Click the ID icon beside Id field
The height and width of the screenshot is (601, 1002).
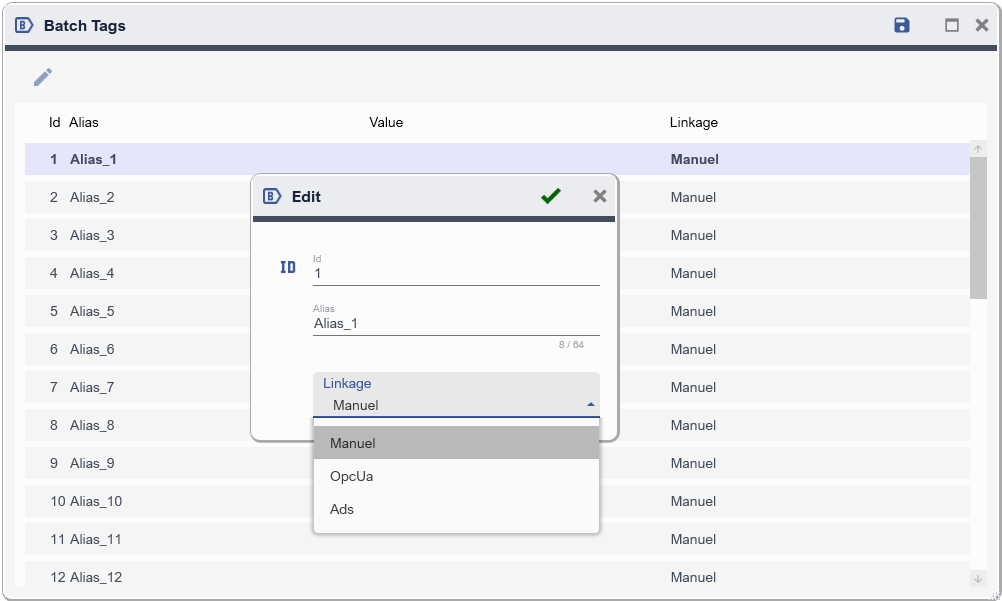288,267
